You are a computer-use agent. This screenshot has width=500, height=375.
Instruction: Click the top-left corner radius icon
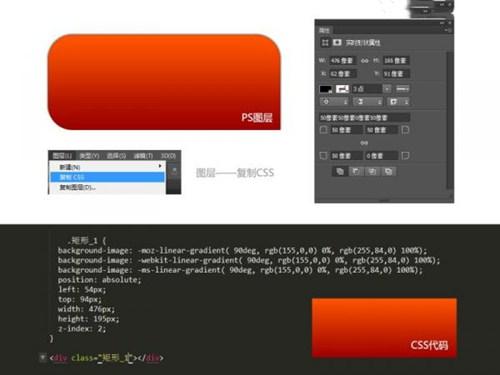[323, 130]
